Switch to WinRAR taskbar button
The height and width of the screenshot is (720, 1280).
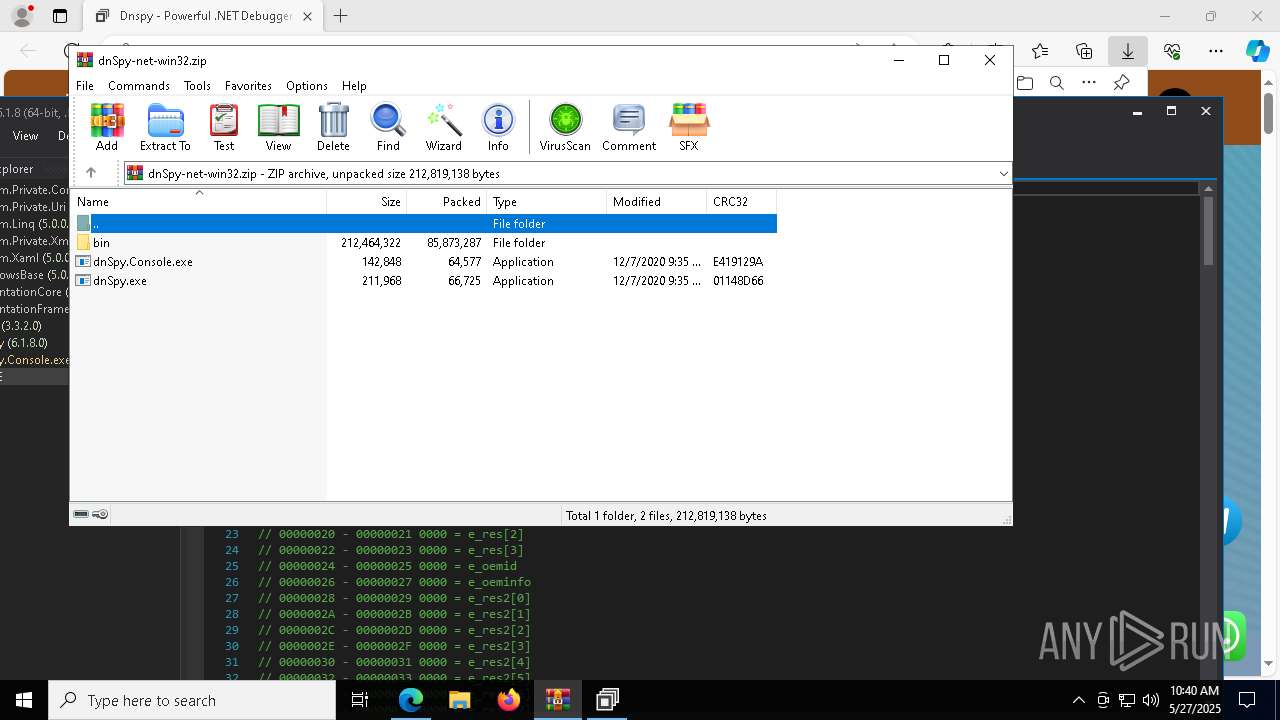(x=557, y=700)
